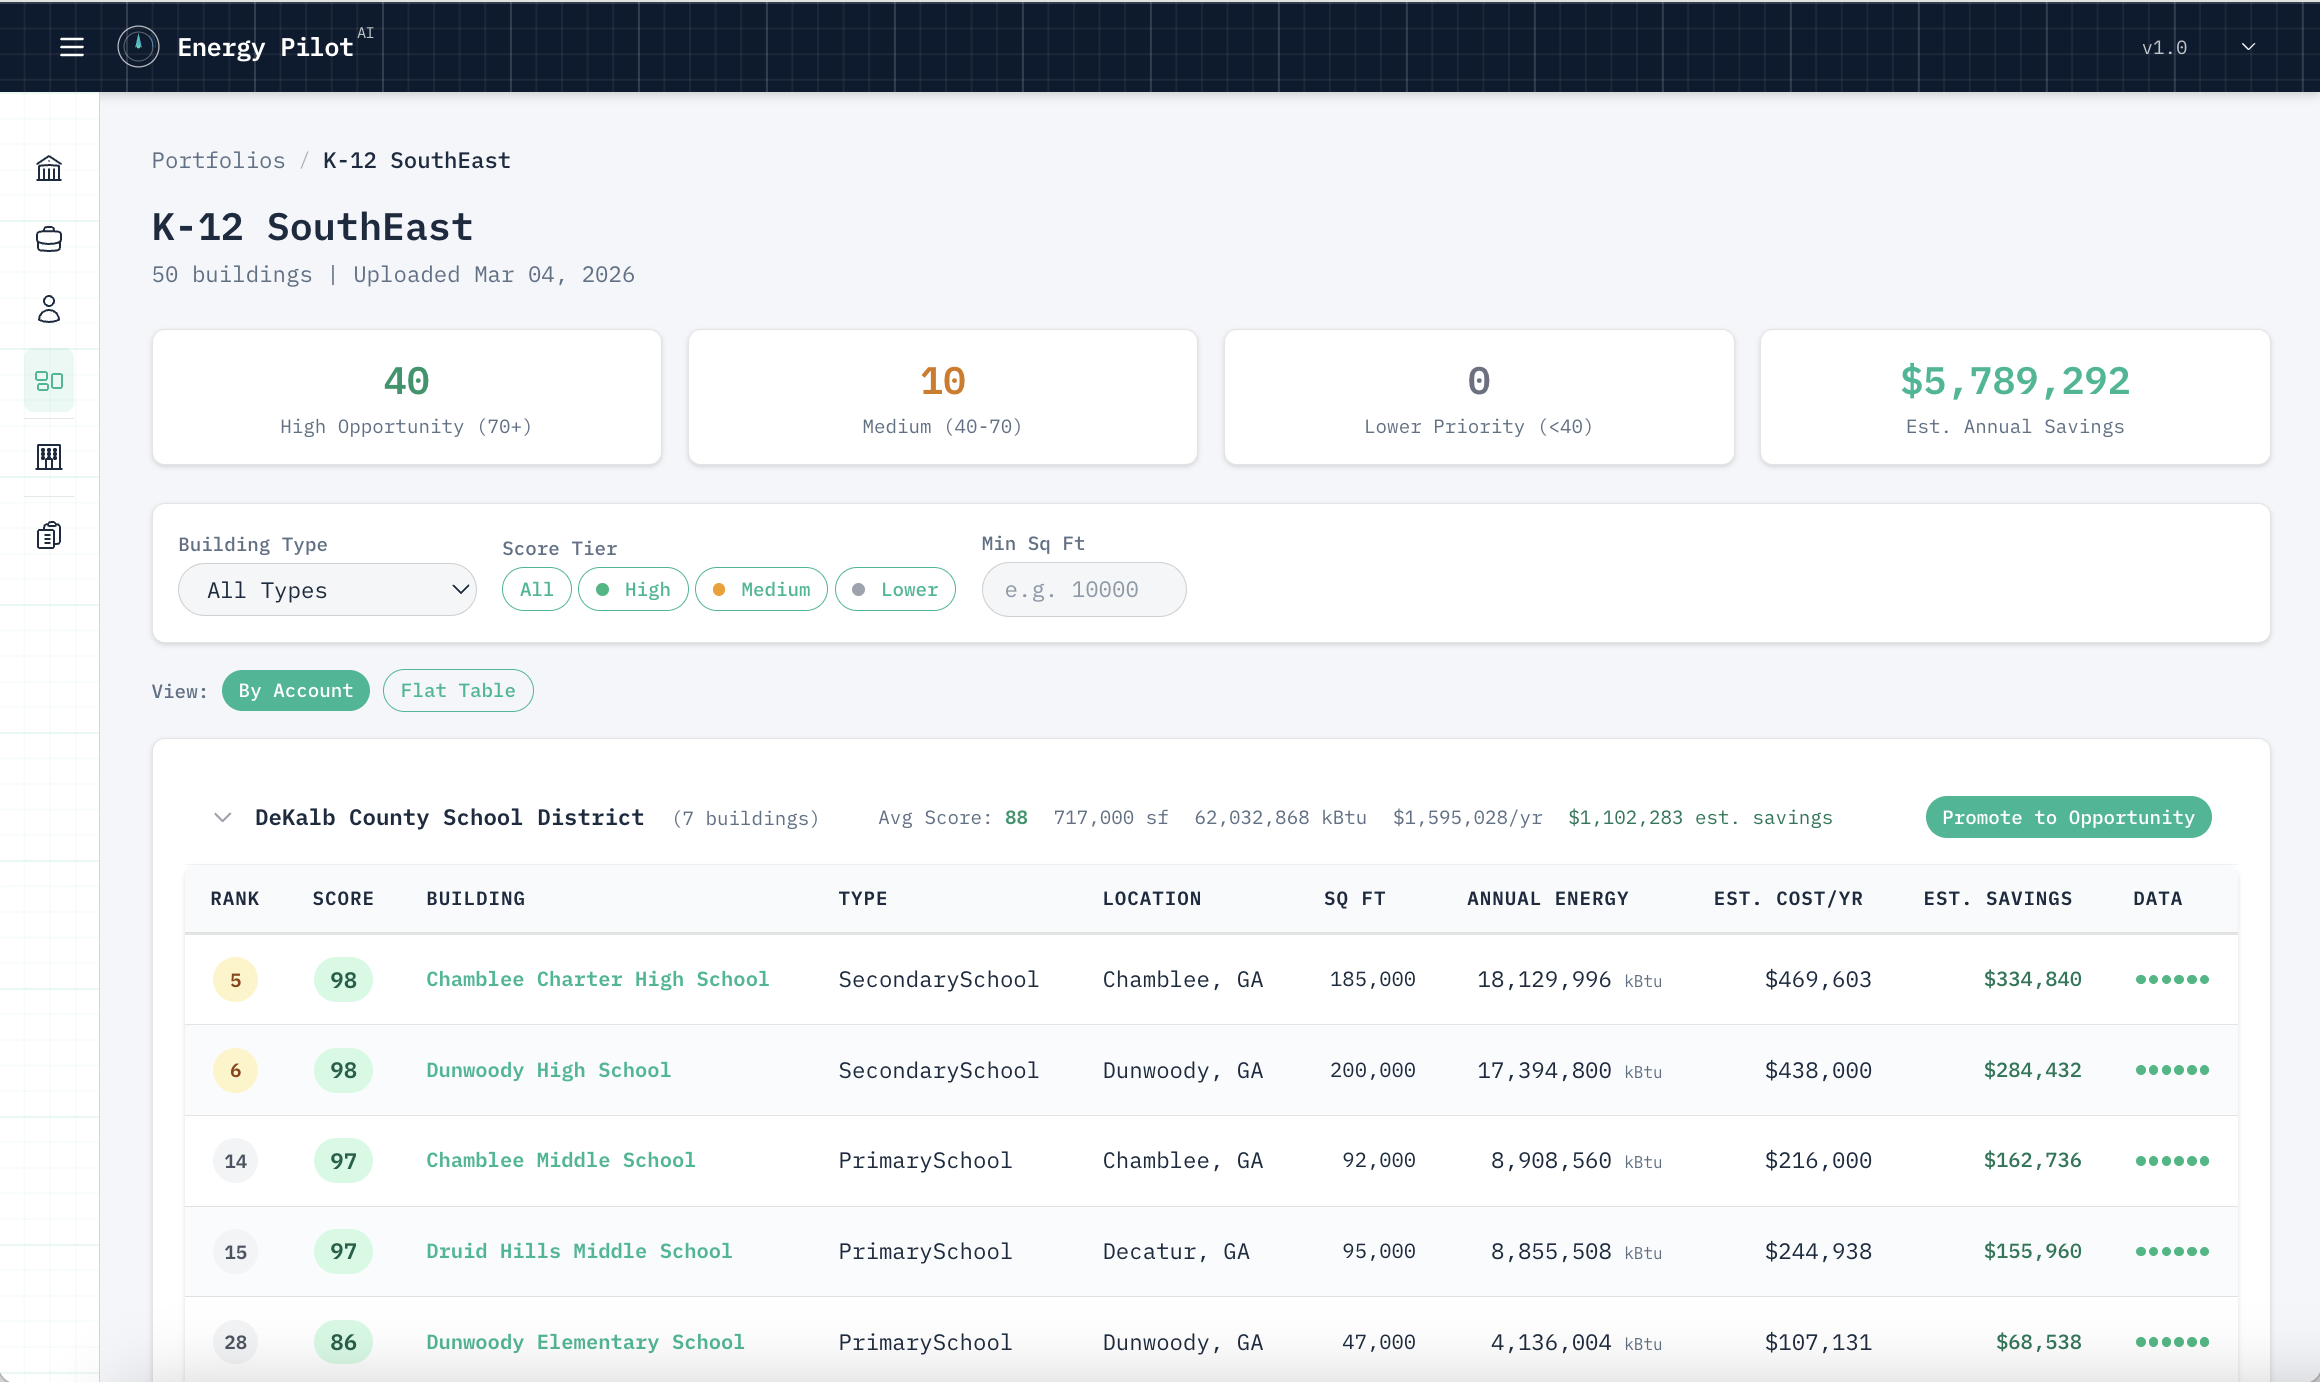Select the highlighted portfolios grid icon
The height and width of the screenshot is (1382, 2320).
coord(48,380)
